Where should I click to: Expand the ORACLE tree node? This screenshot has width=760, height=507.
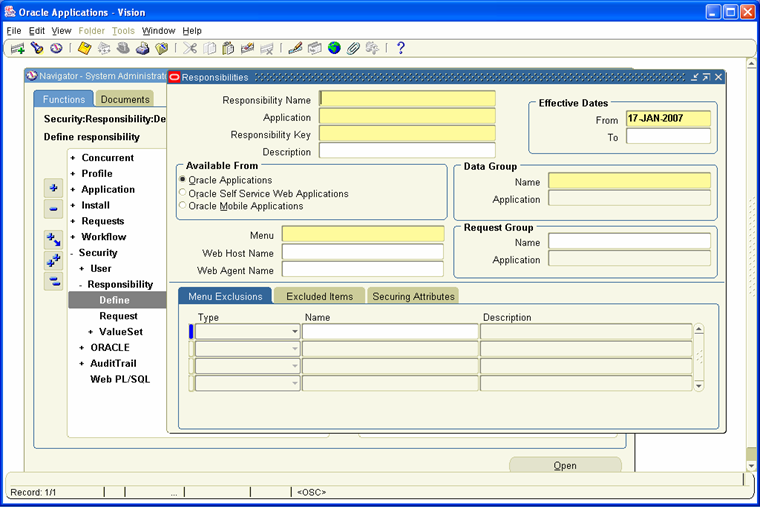click(81, 348)
